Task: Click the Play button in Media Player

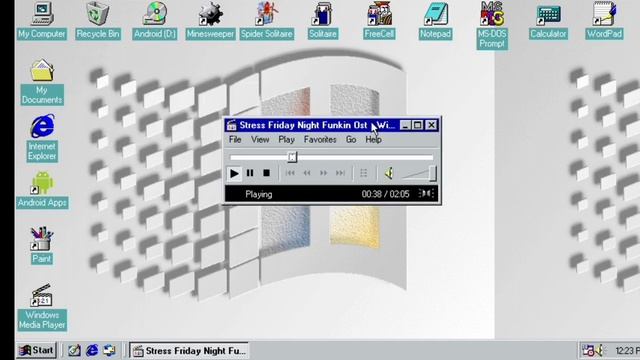Action: click(234, 173)
